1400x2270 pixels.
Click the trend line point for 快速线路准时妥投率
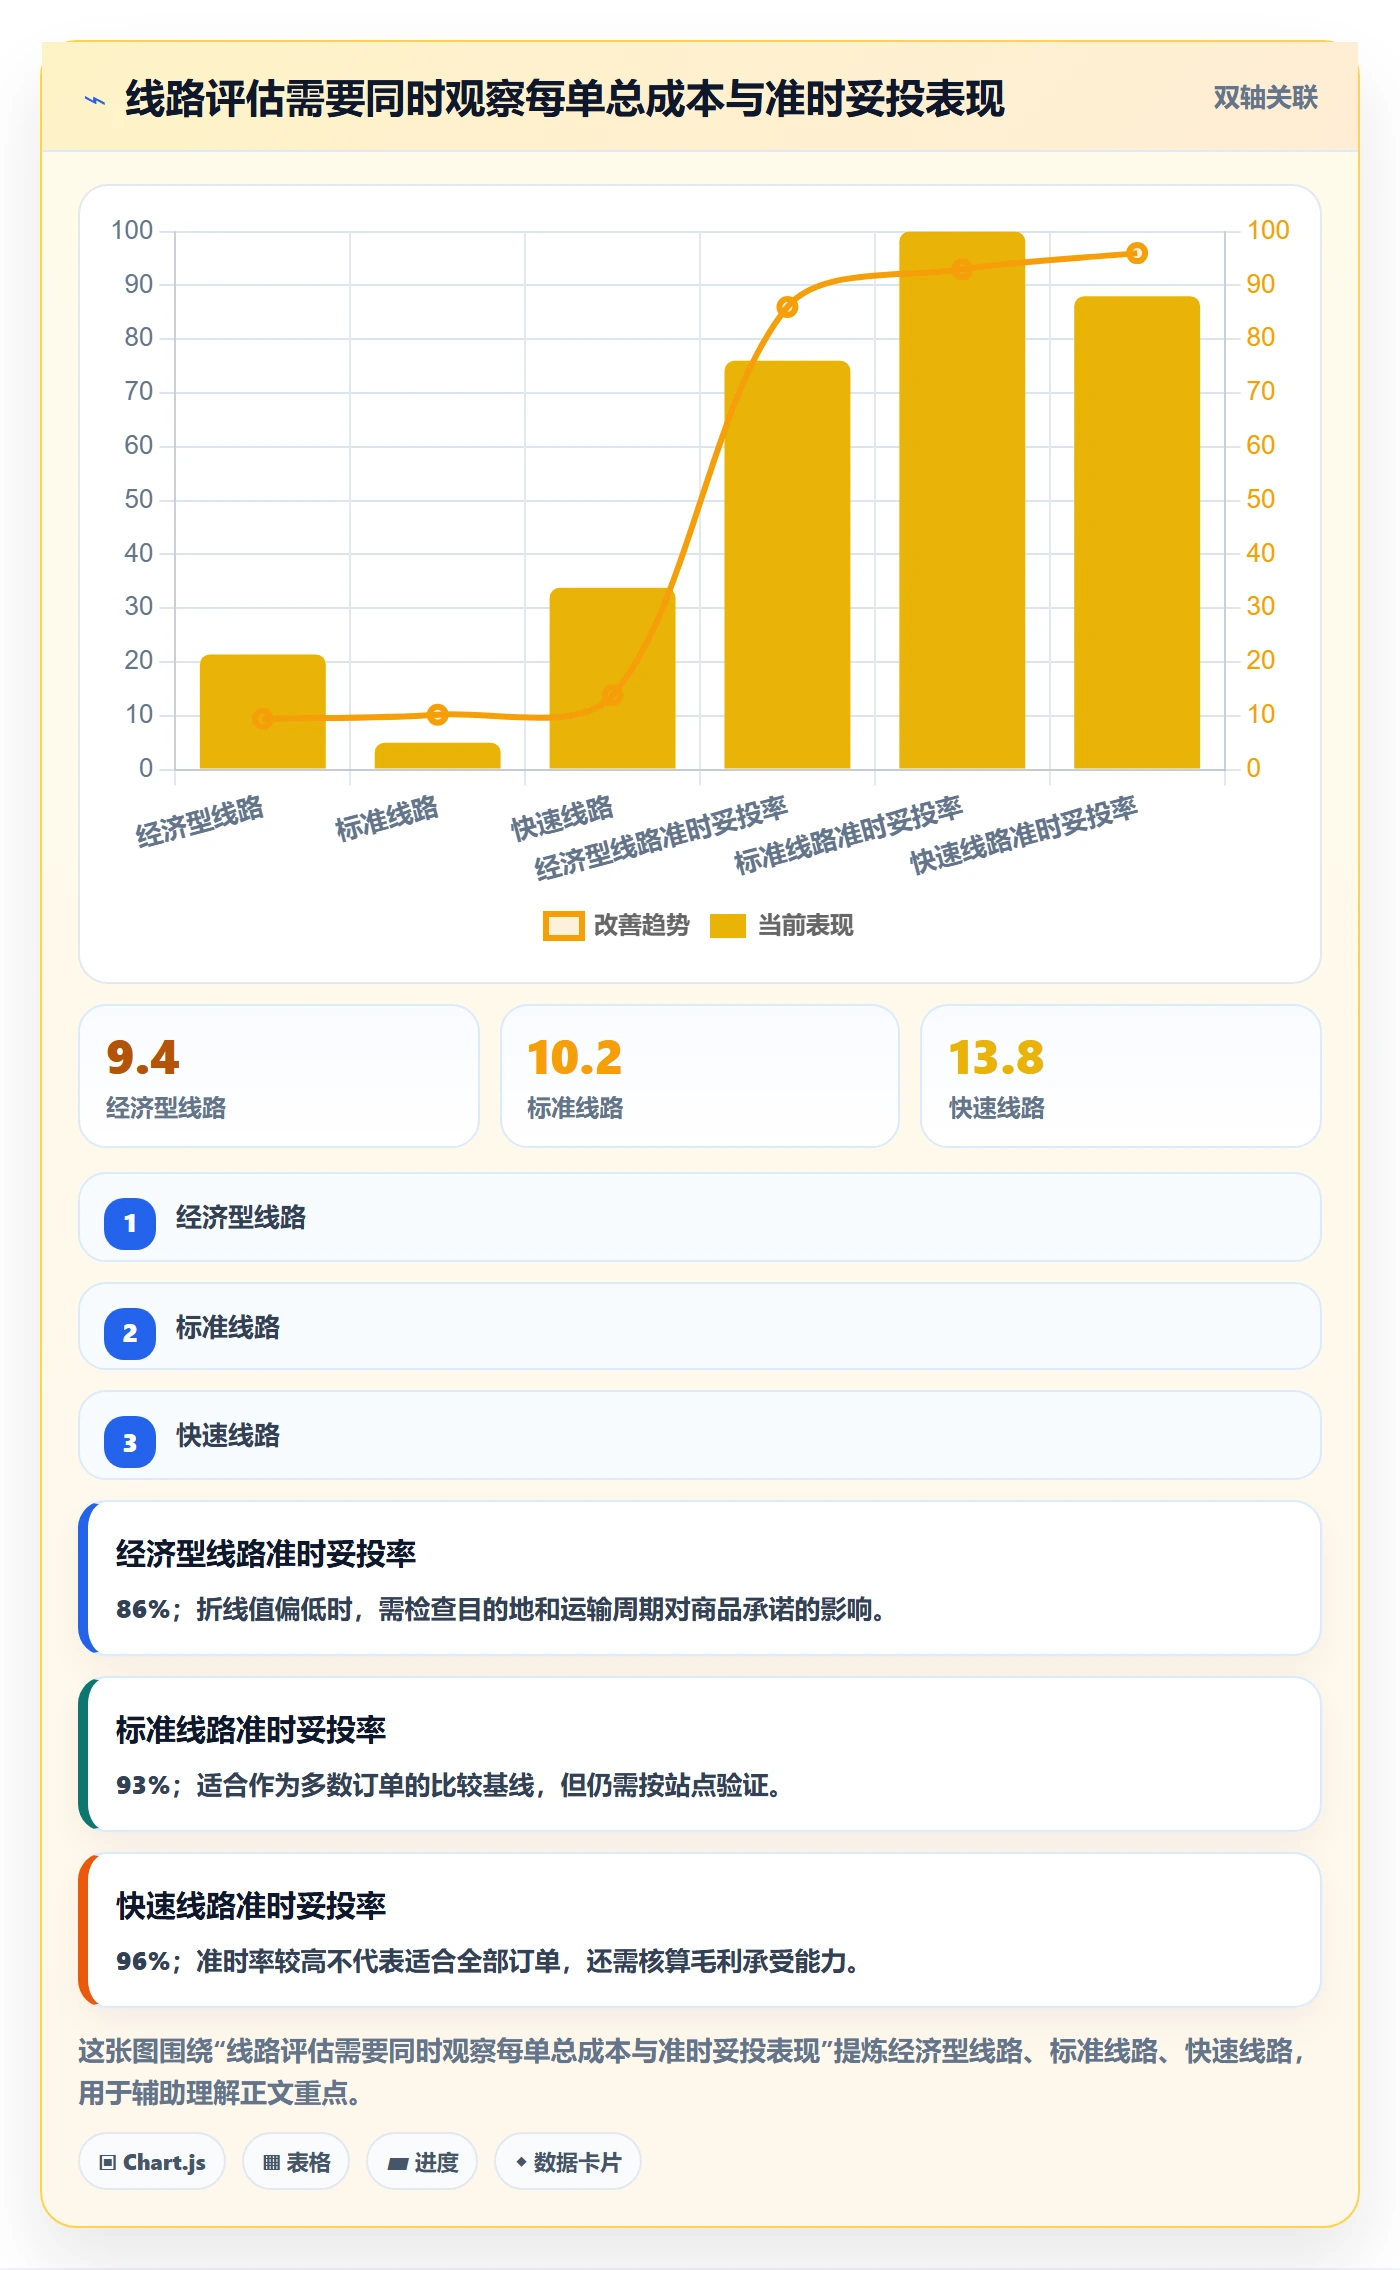coord(1137,253)
